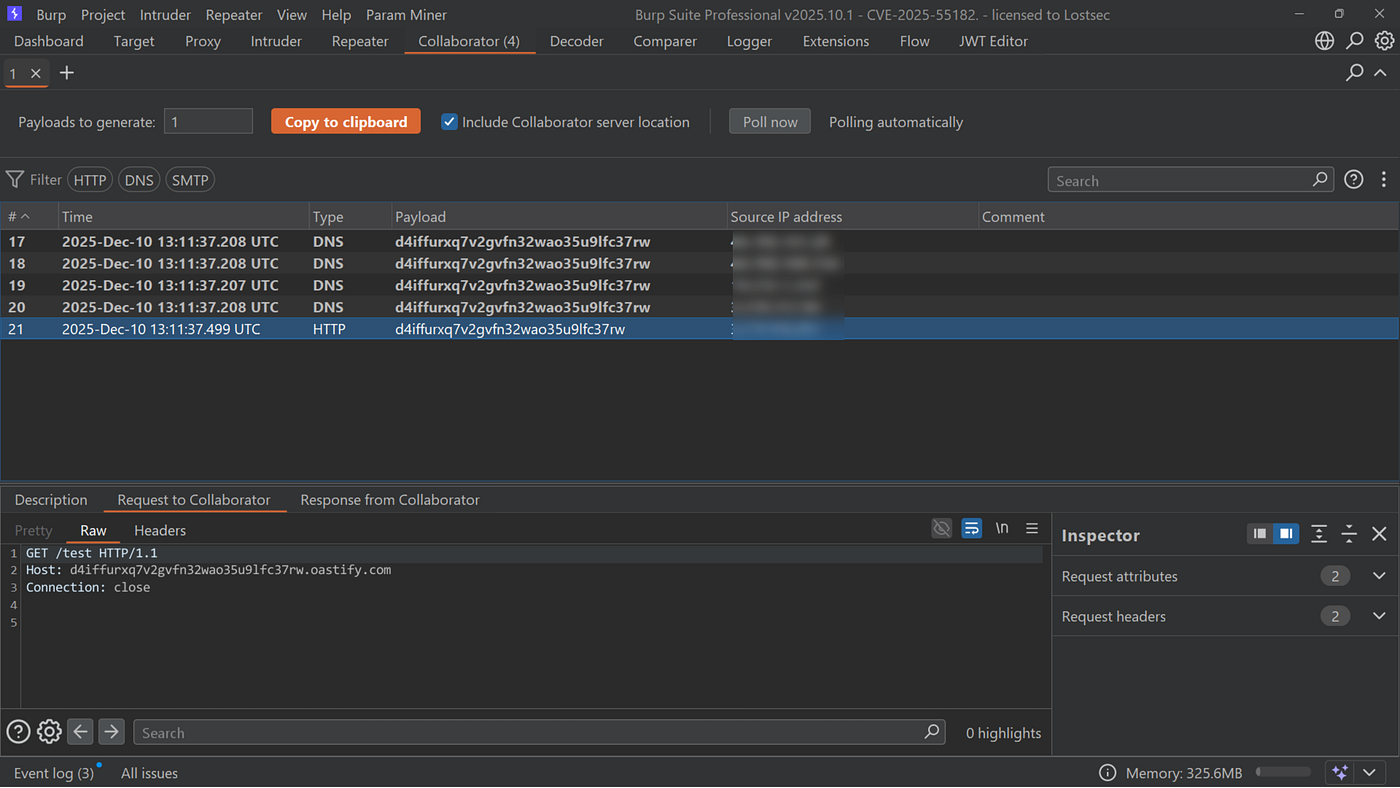Expand the chevron next to the sparkle icon

(1368, 773)
